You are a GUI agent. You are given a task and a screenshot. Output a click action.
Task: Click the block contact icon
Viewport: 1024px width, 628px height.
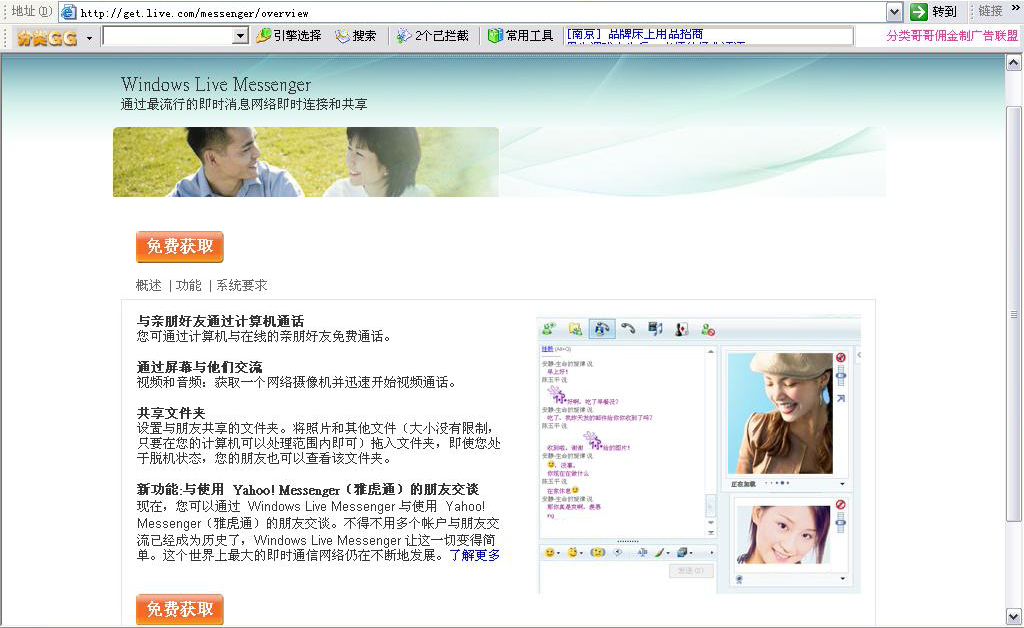[708, 330]
